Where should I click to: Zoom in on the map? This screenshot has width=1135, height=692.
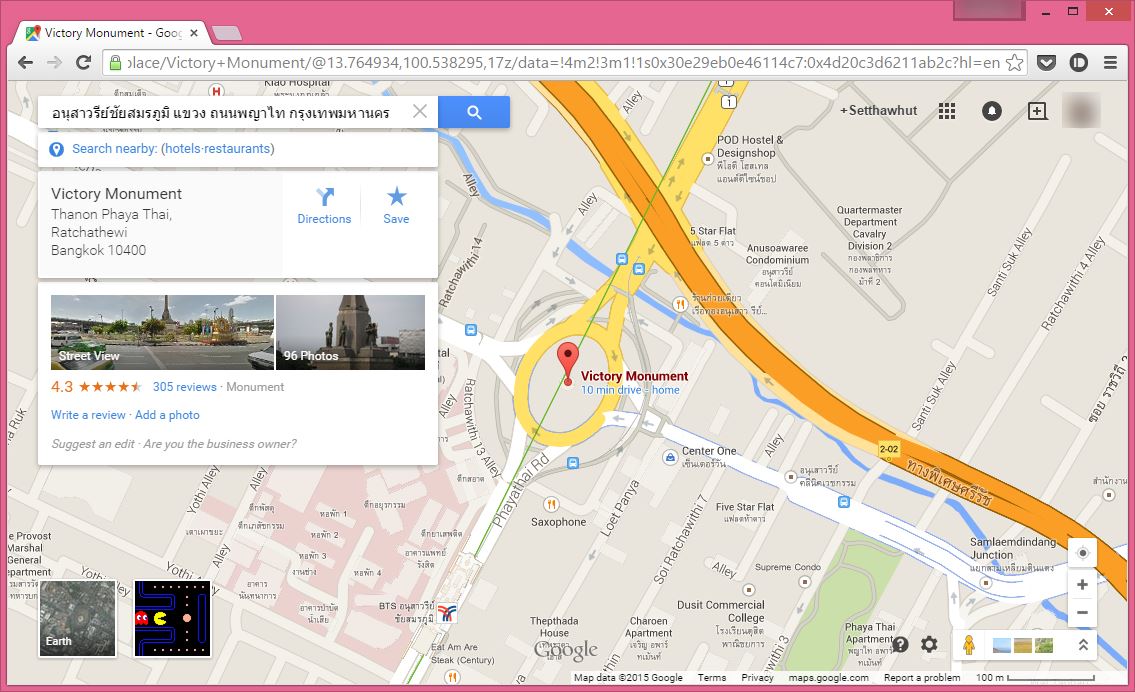coord(1082,585)
